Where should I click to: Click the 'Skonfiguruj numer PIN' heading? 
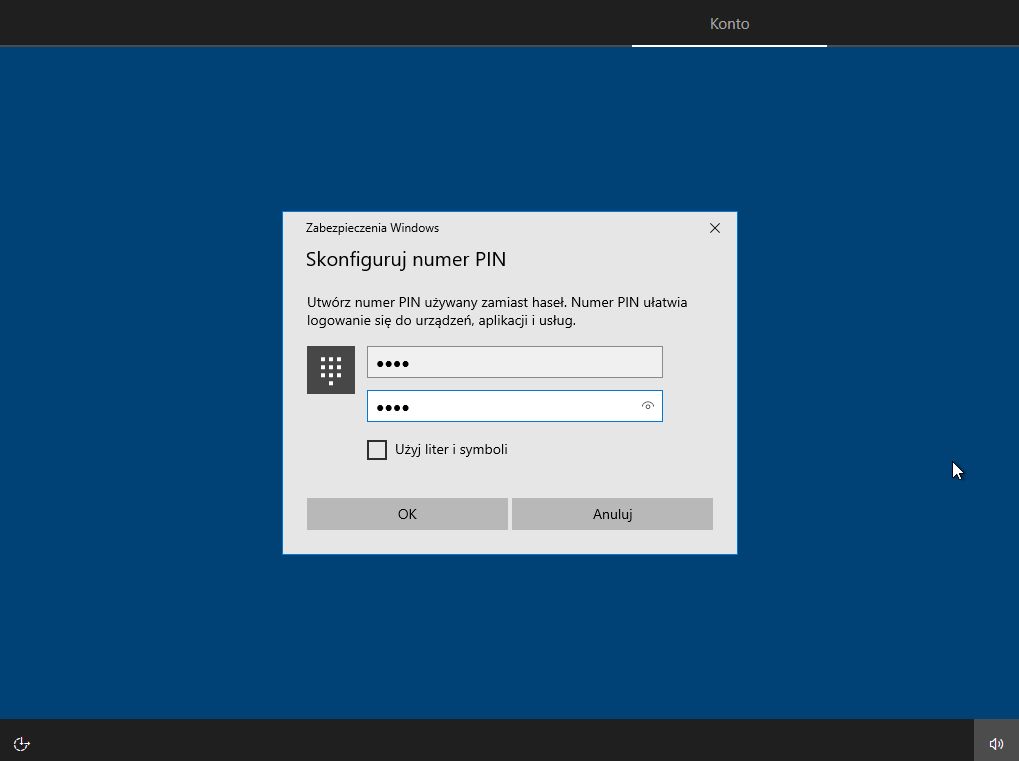coord(406,259)
